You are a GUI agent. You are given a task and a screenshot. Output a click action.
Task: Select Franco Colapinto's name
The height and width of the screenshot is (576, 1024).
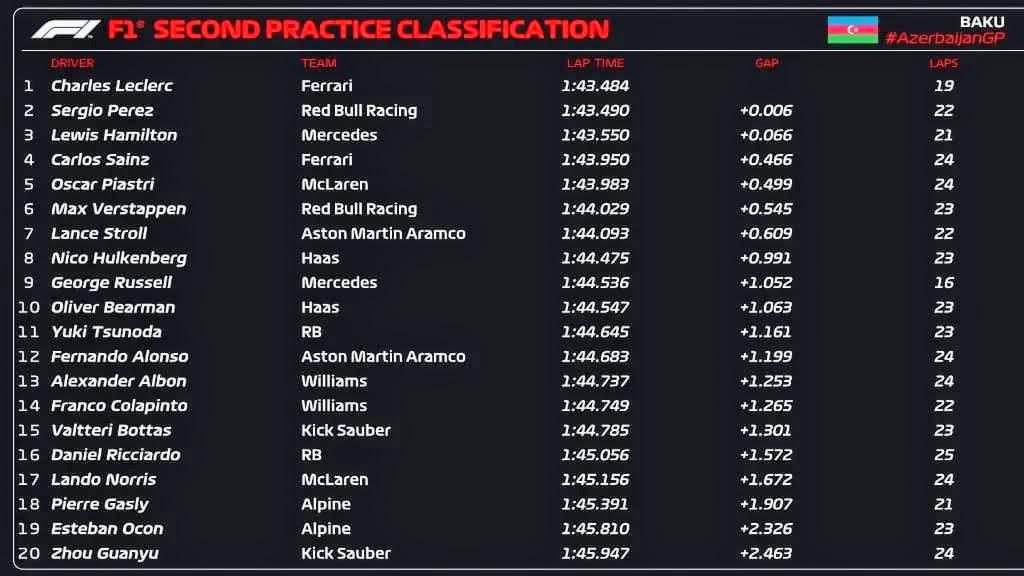coord(119,406)
